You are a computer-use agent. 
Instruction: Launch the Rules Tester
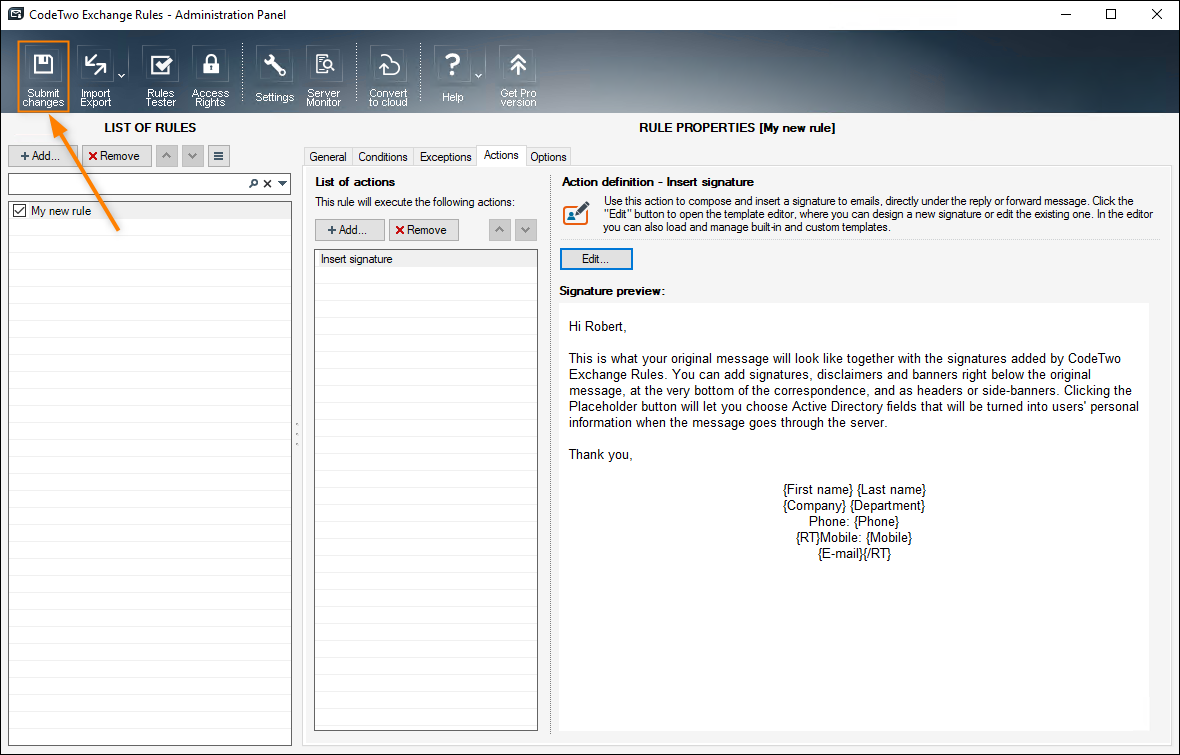[x=160, y=76]
